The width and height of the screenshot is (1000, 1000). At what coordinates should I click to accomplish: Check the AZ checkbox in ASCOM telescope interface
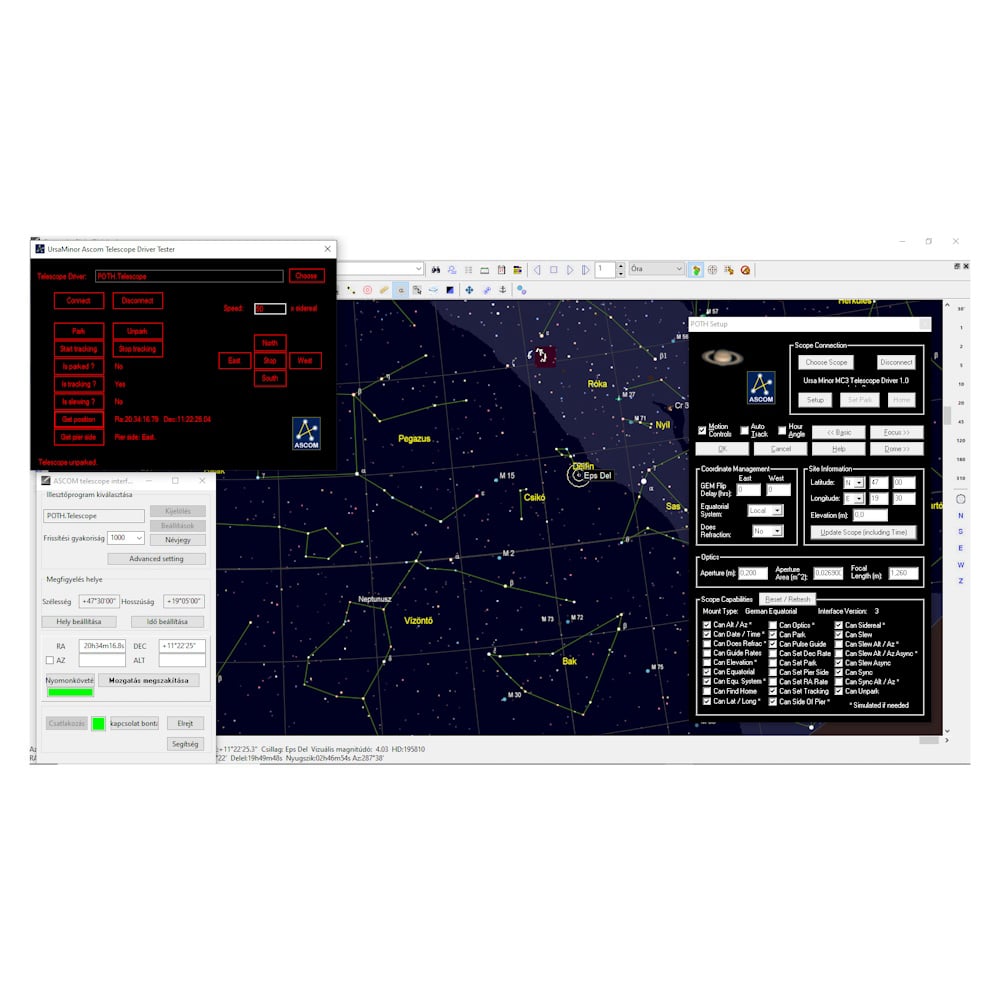(50, 660)
